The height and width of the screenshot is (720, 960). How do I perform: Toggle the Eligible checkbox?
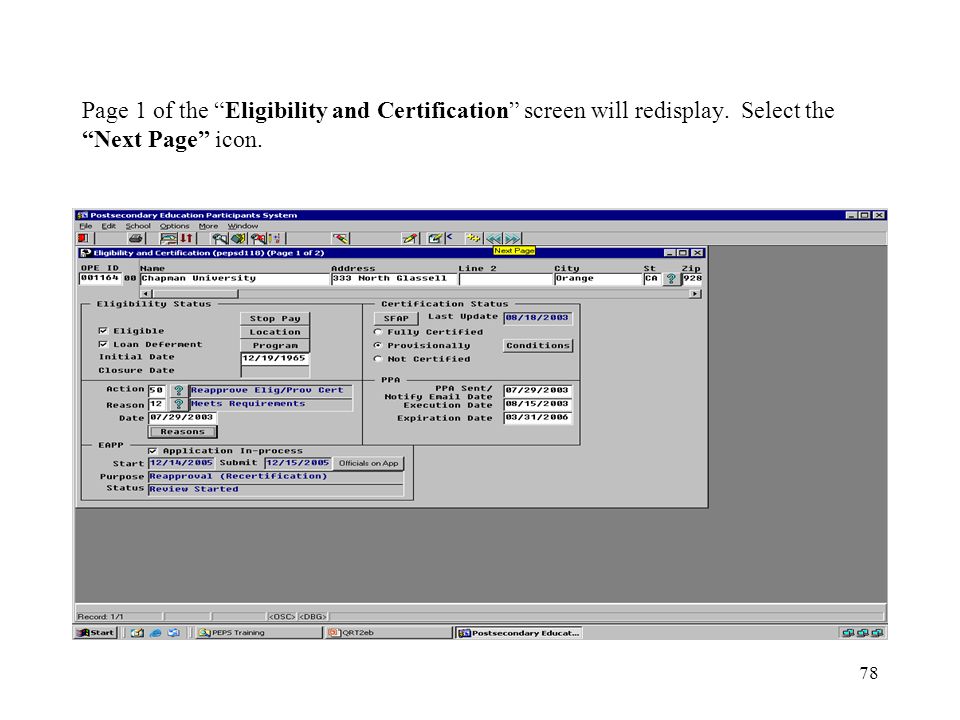tap(103, 331)
